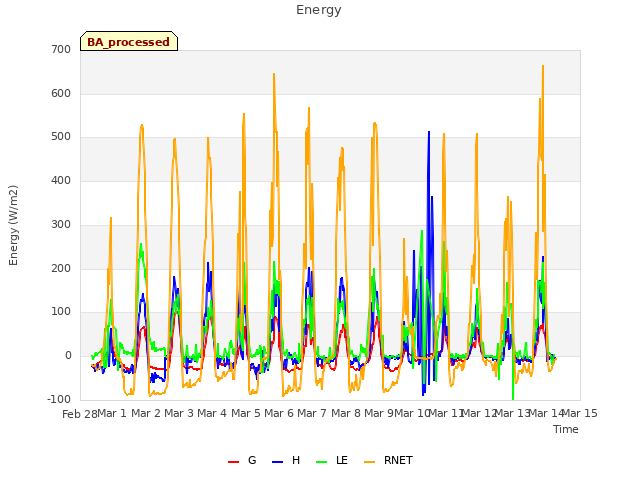Click the 300 y-axis value
Screen dimensions: 640x480
(61, 224)
